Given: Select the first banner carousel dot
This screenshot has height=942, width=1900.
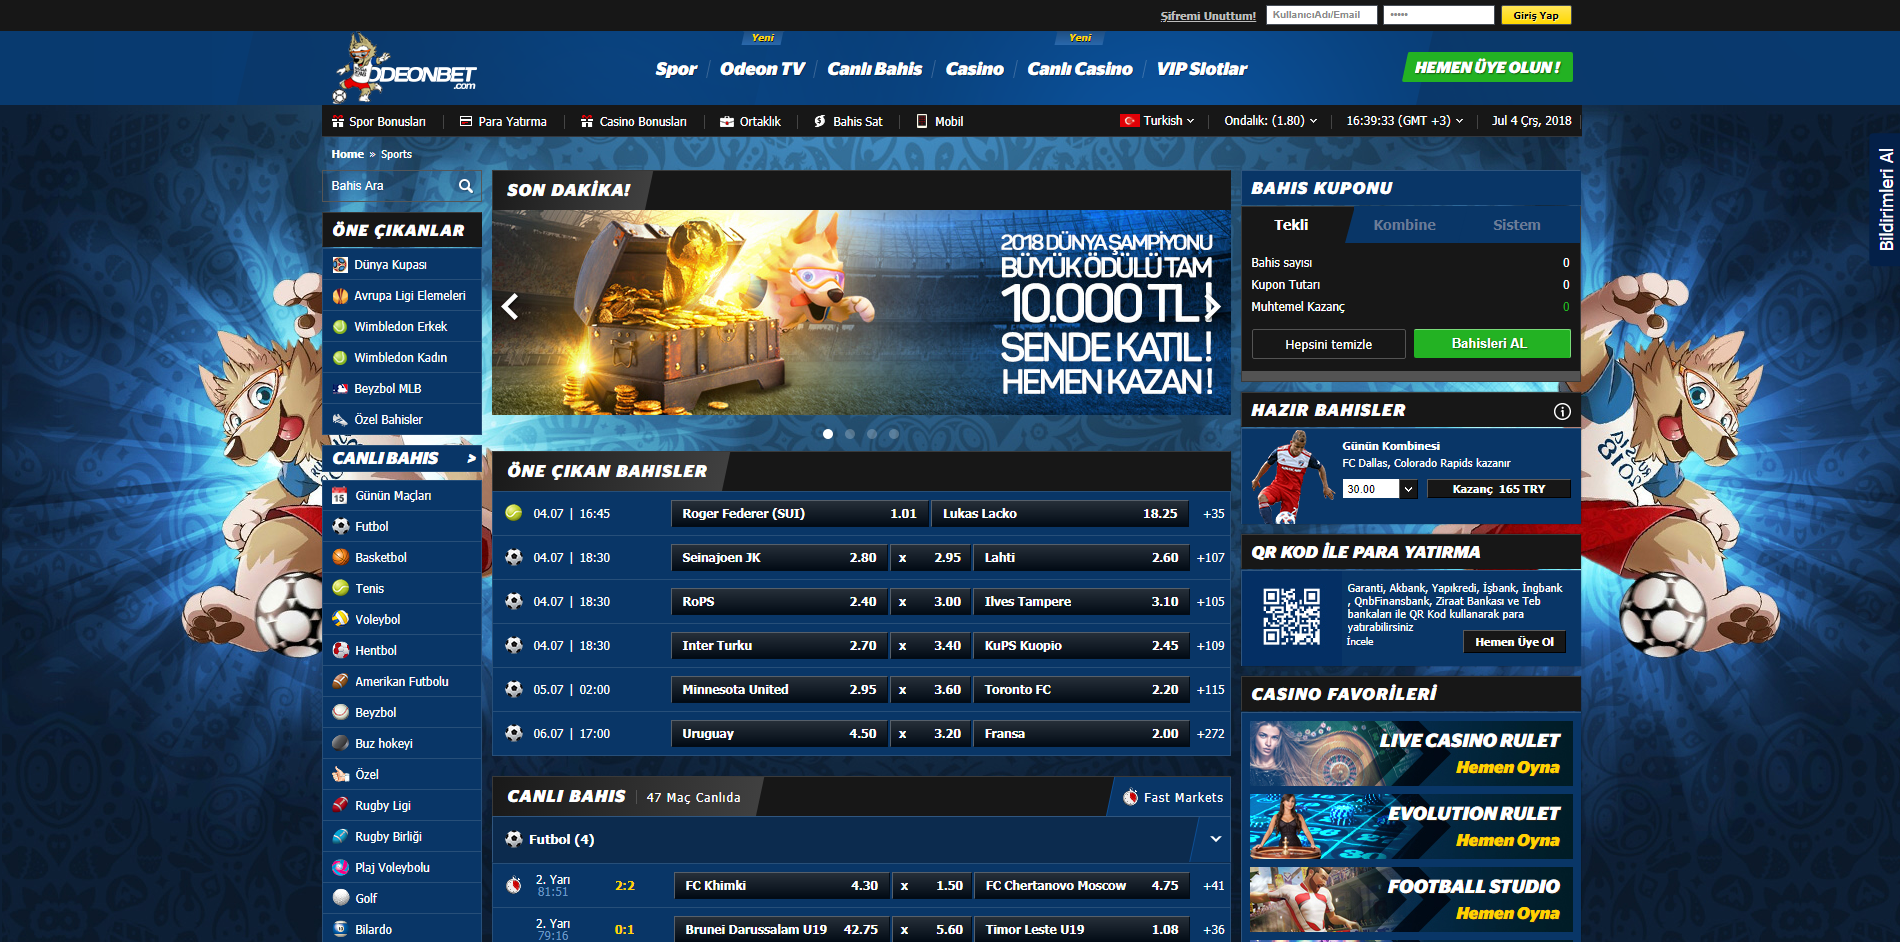Looking at the screenshot, I should coord(828,434).
